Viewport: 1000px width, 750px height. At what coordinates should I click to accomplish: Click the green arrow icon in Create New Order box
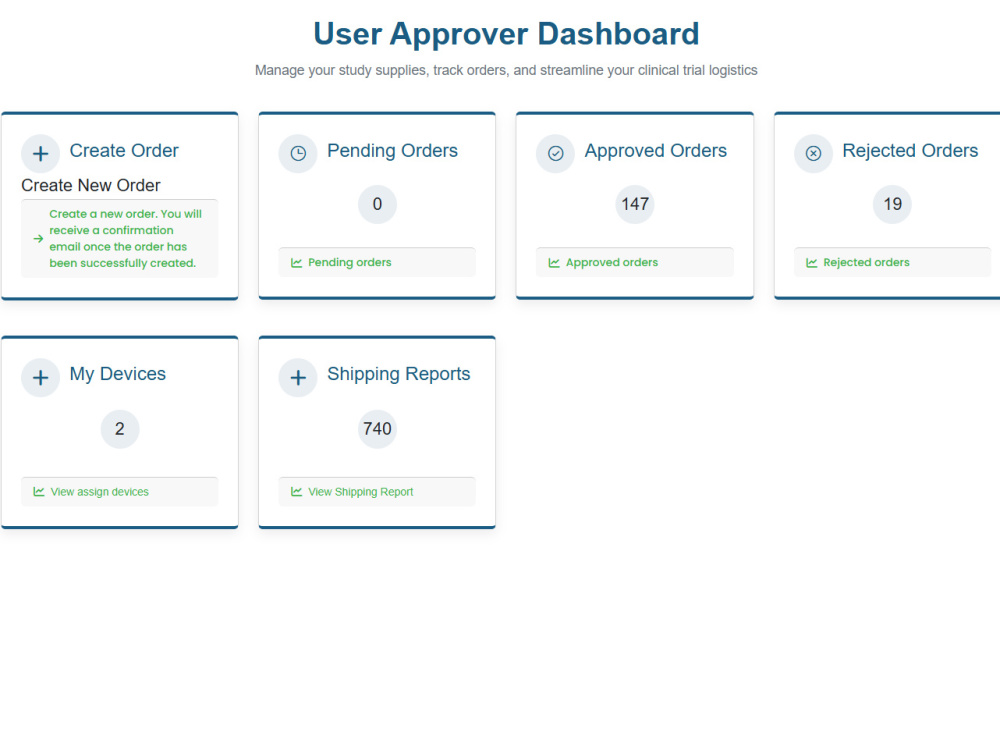38,239
